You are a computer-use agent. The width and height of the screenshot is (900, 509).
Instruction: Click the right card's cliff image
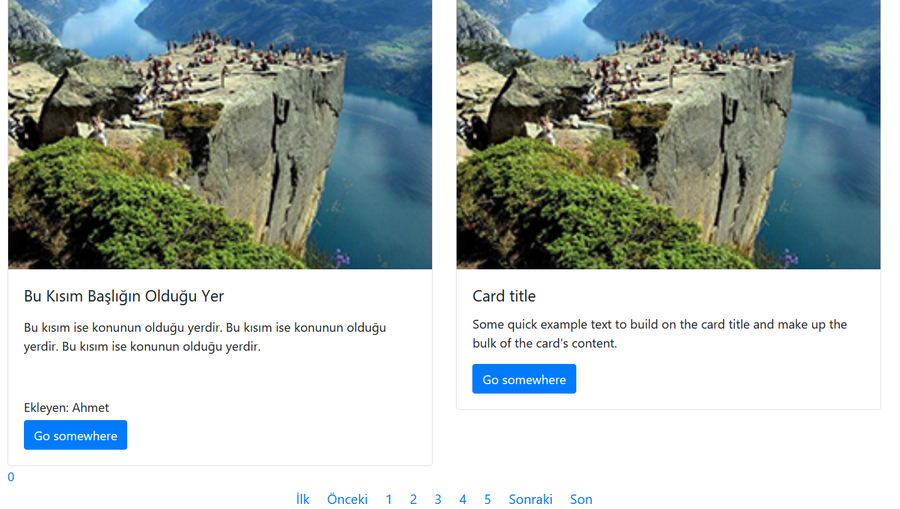[x=668, y=134]
